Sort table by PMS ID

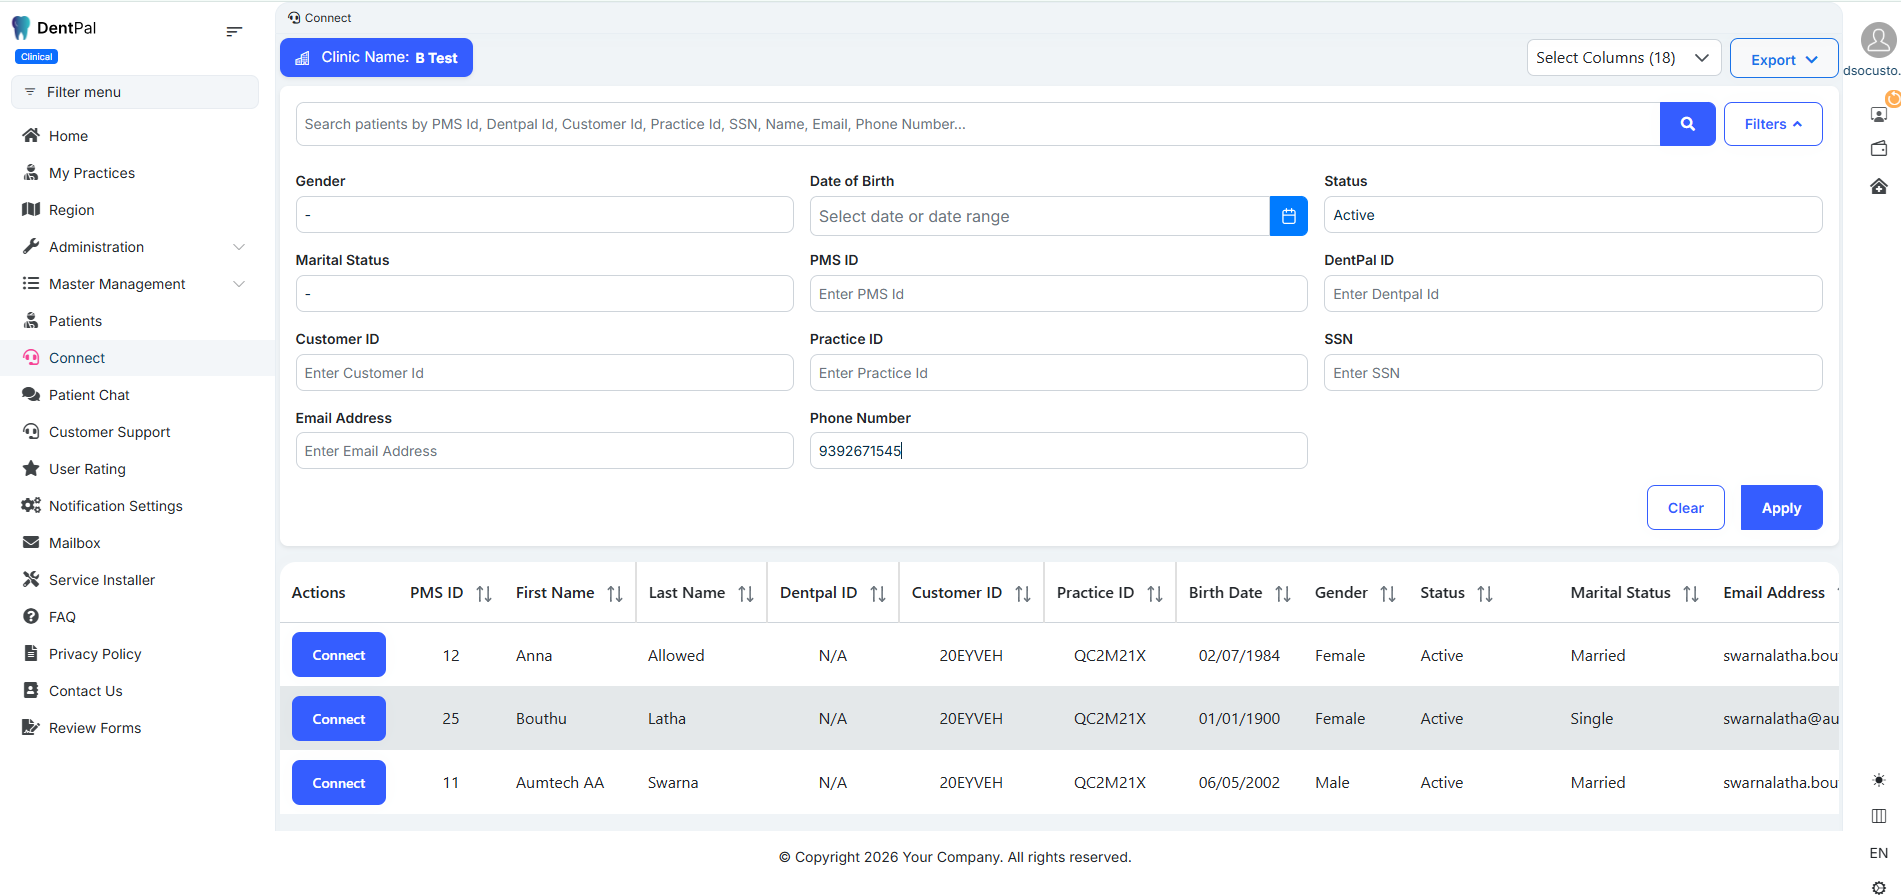click(x=484, y=594)
